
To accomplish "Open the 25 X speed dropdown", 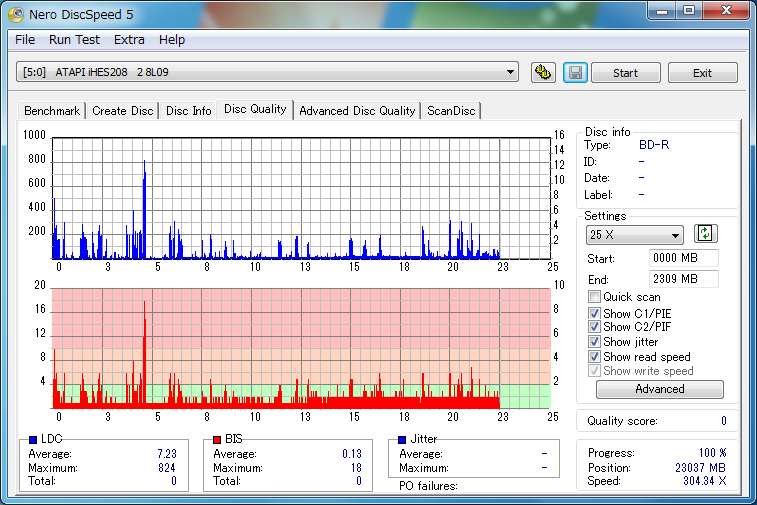I will pos(634,235).
